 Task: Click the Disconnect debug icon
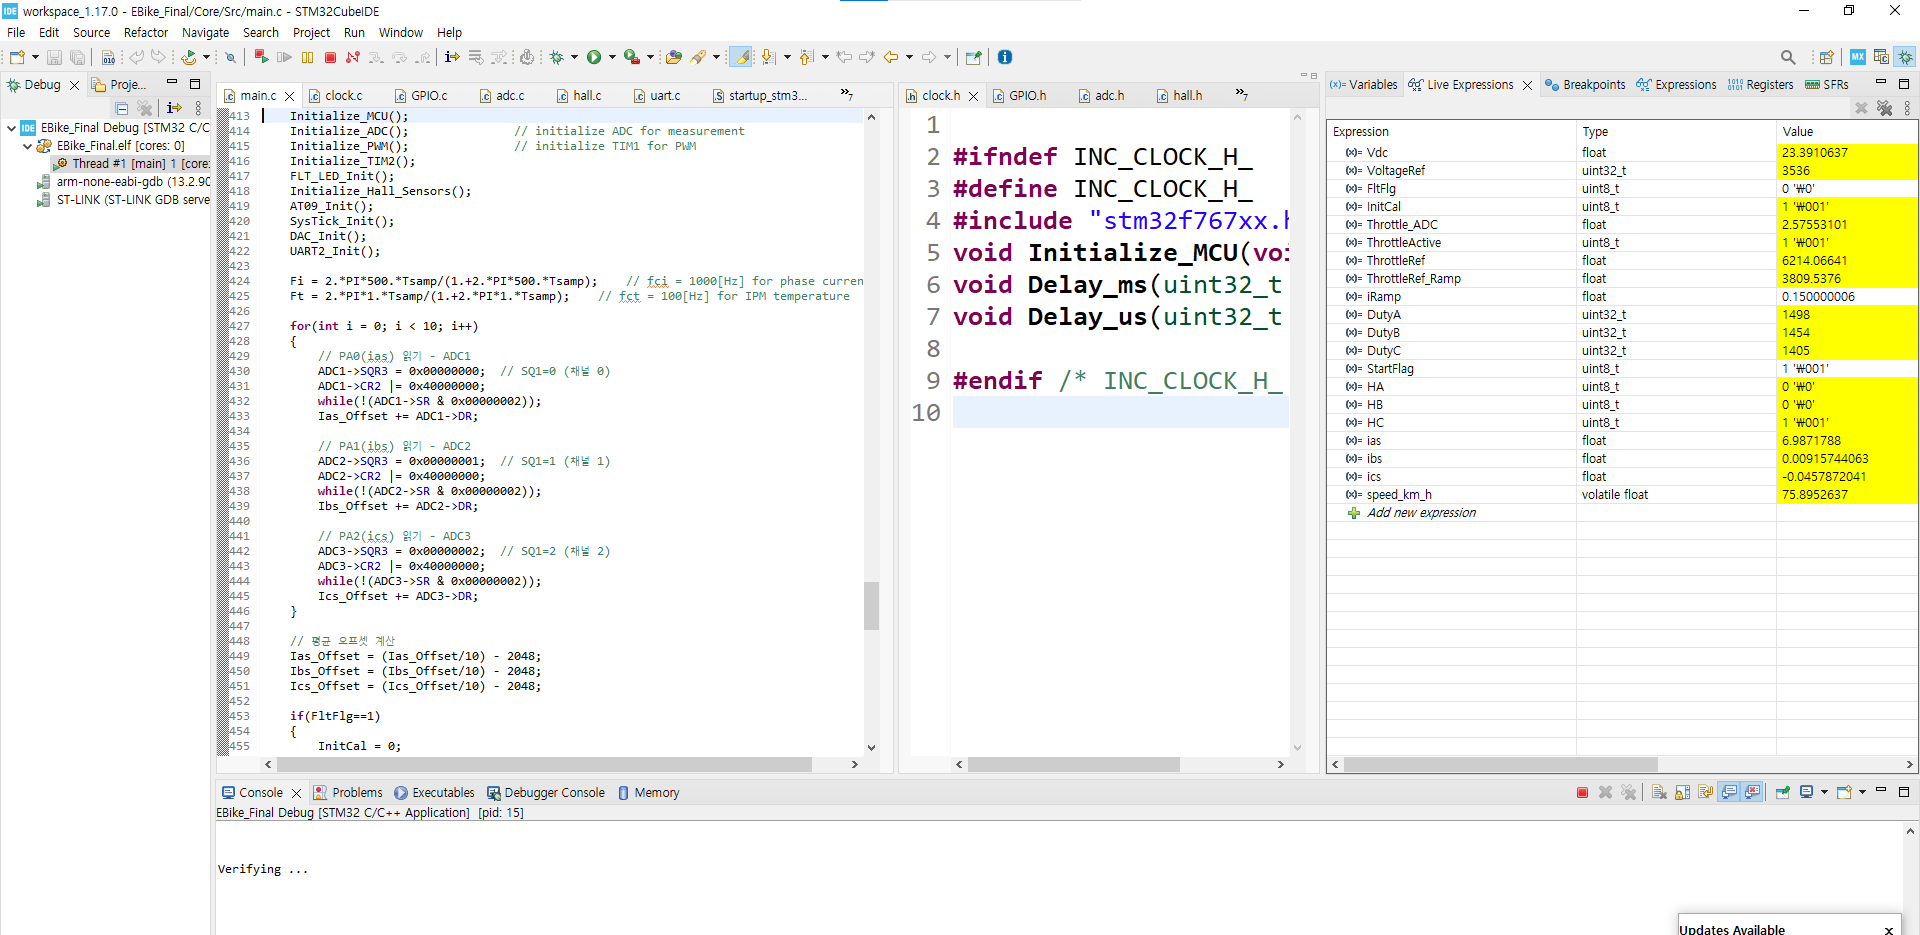point(352,58)
